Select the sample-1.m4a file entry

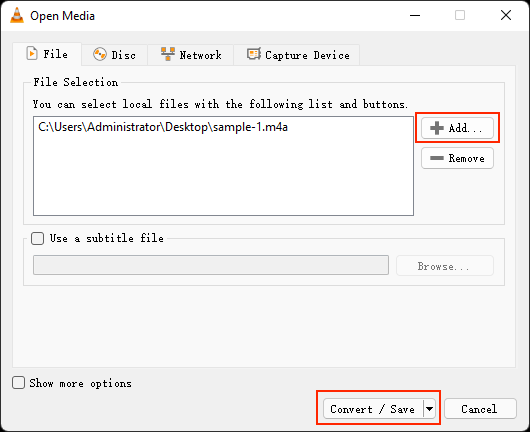(x=163, y=127)
